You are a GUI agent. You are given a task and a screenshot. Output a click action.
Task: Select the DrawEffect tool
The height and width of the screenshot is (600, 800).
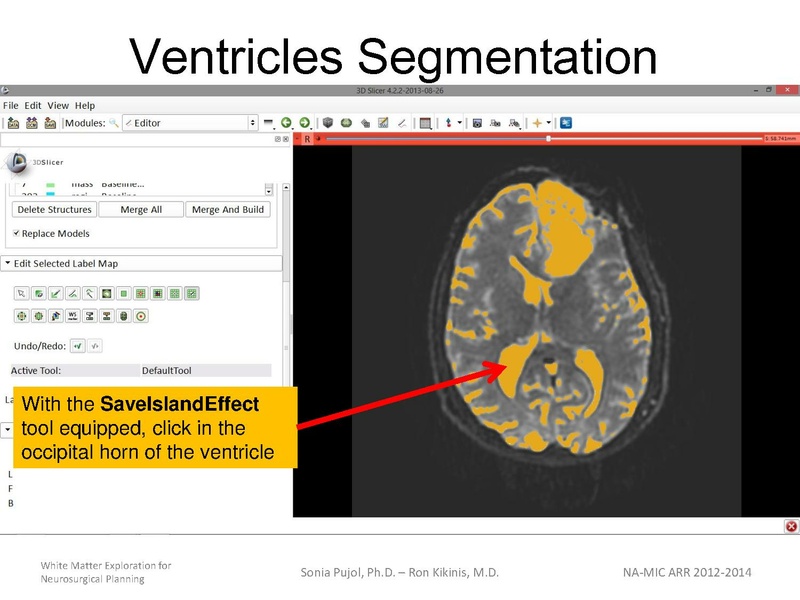tap(72, 292)
